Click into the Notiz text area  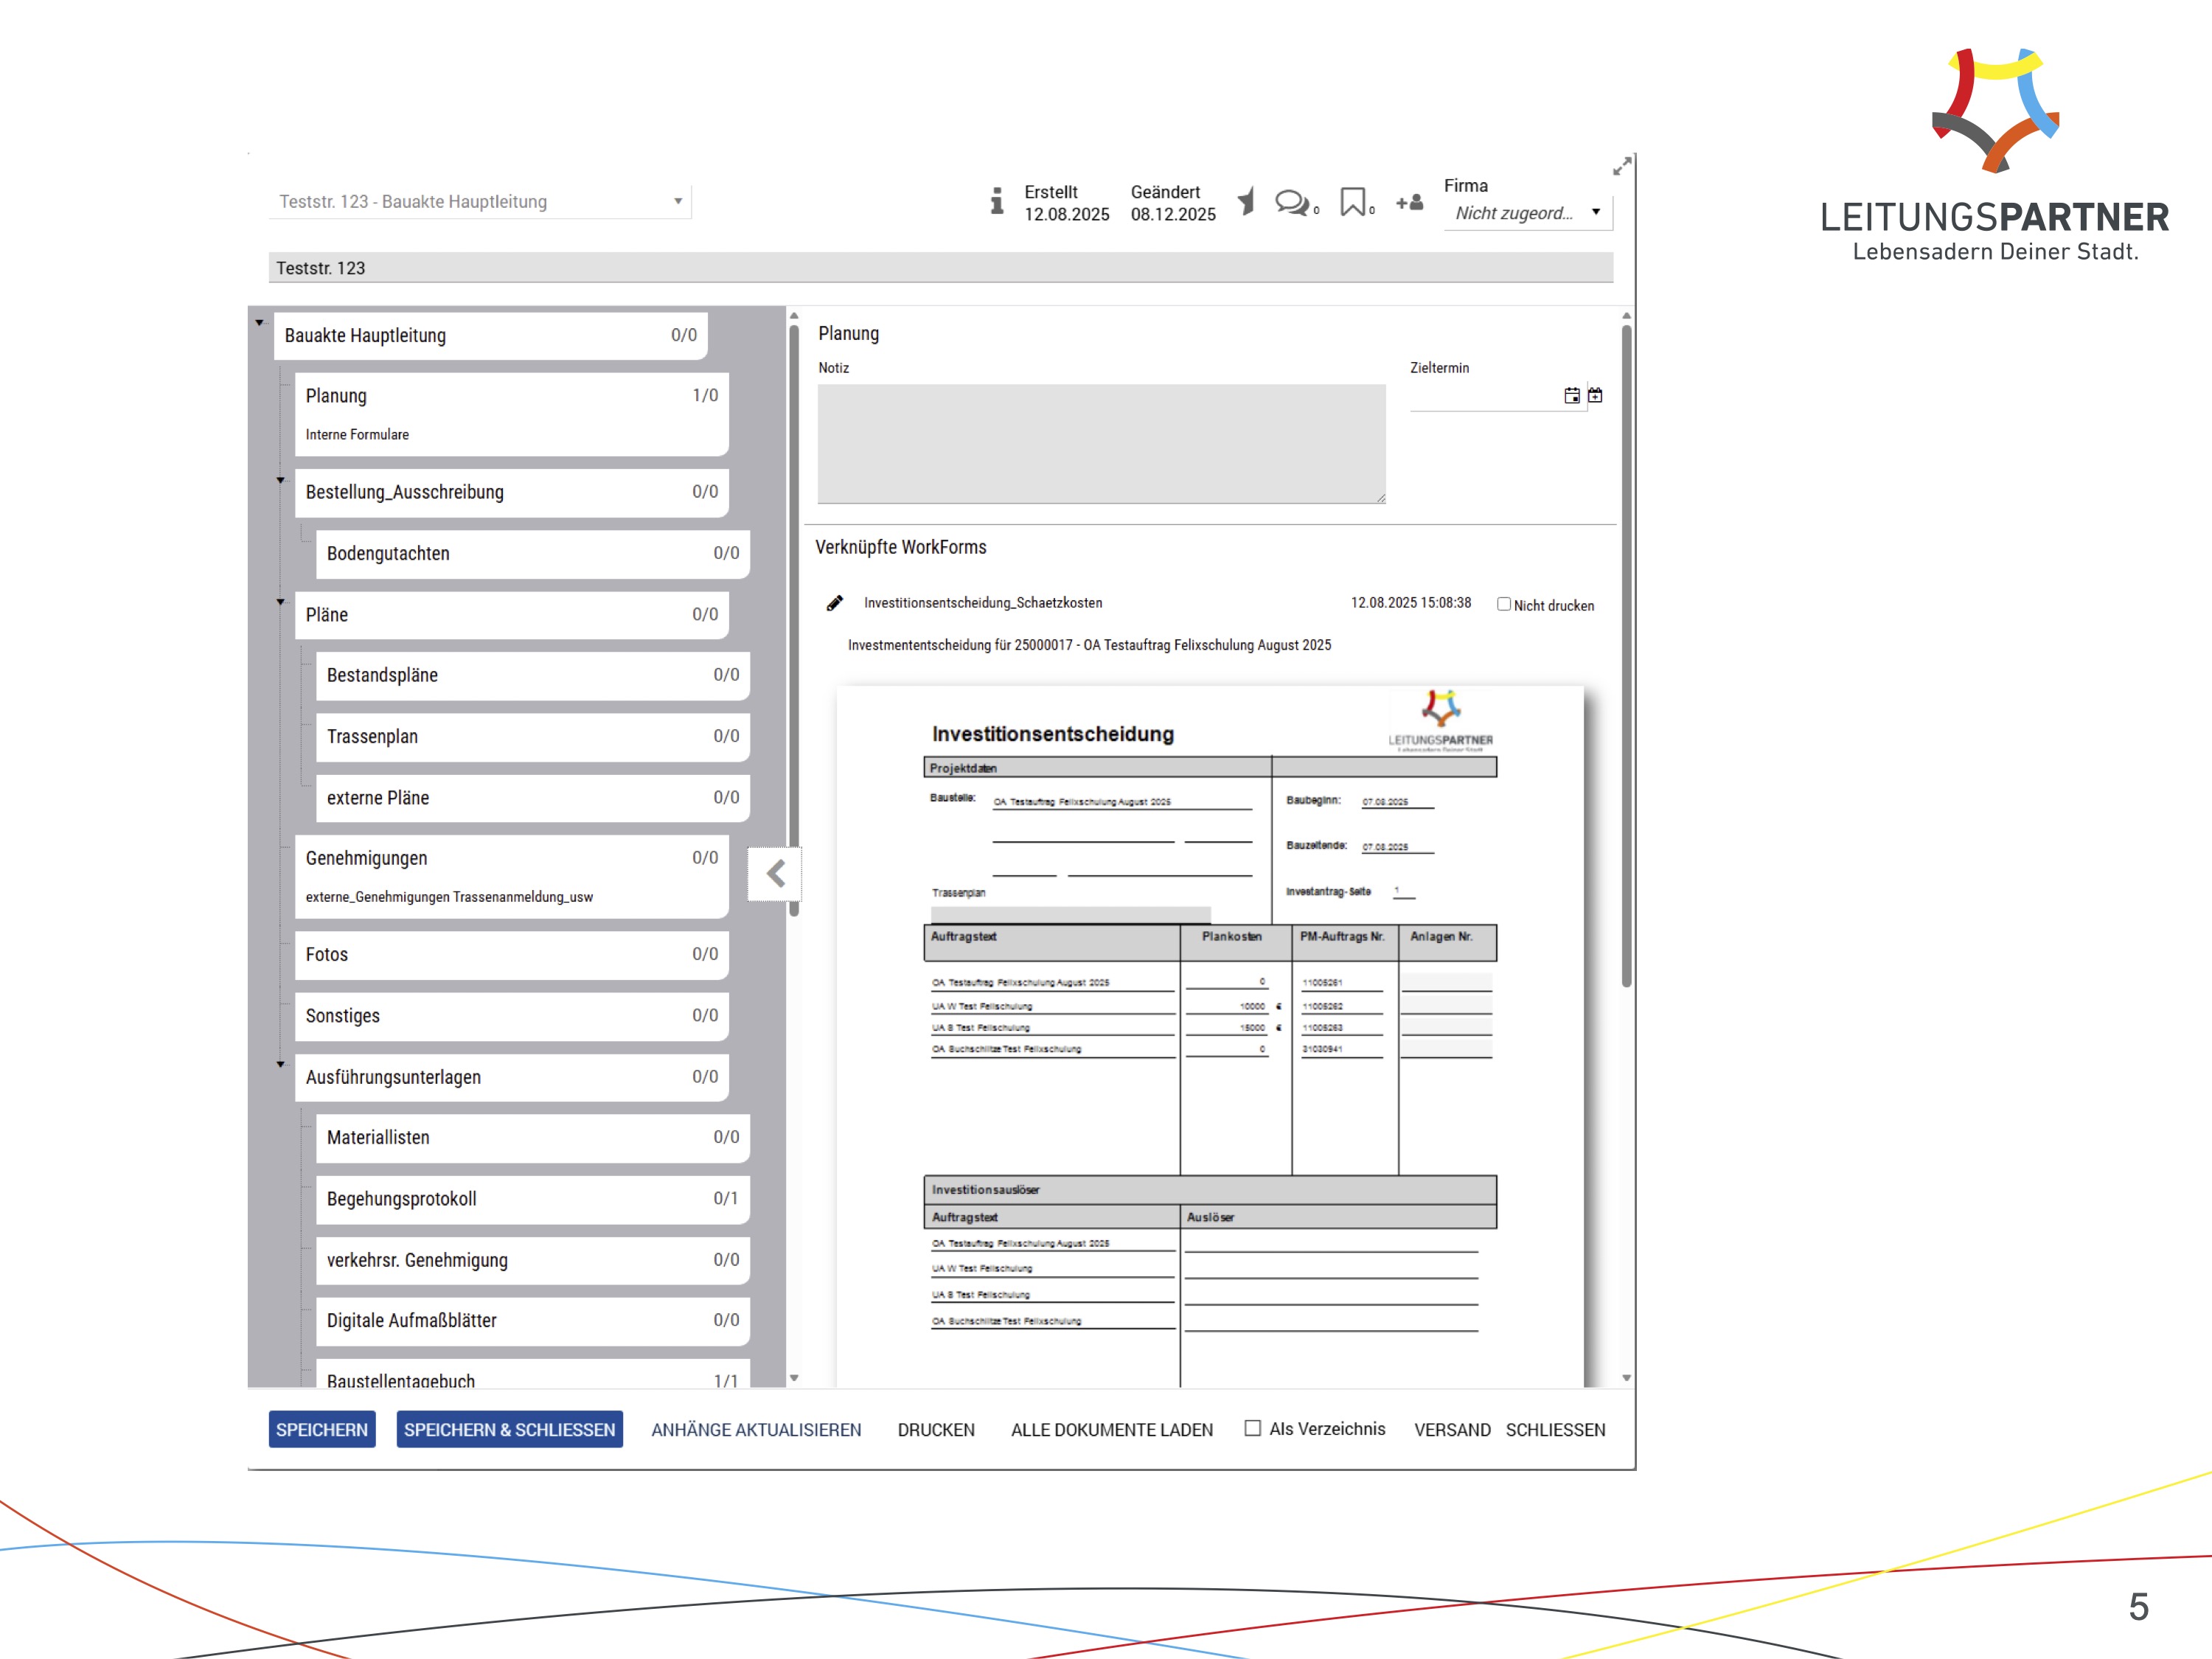1100,444
